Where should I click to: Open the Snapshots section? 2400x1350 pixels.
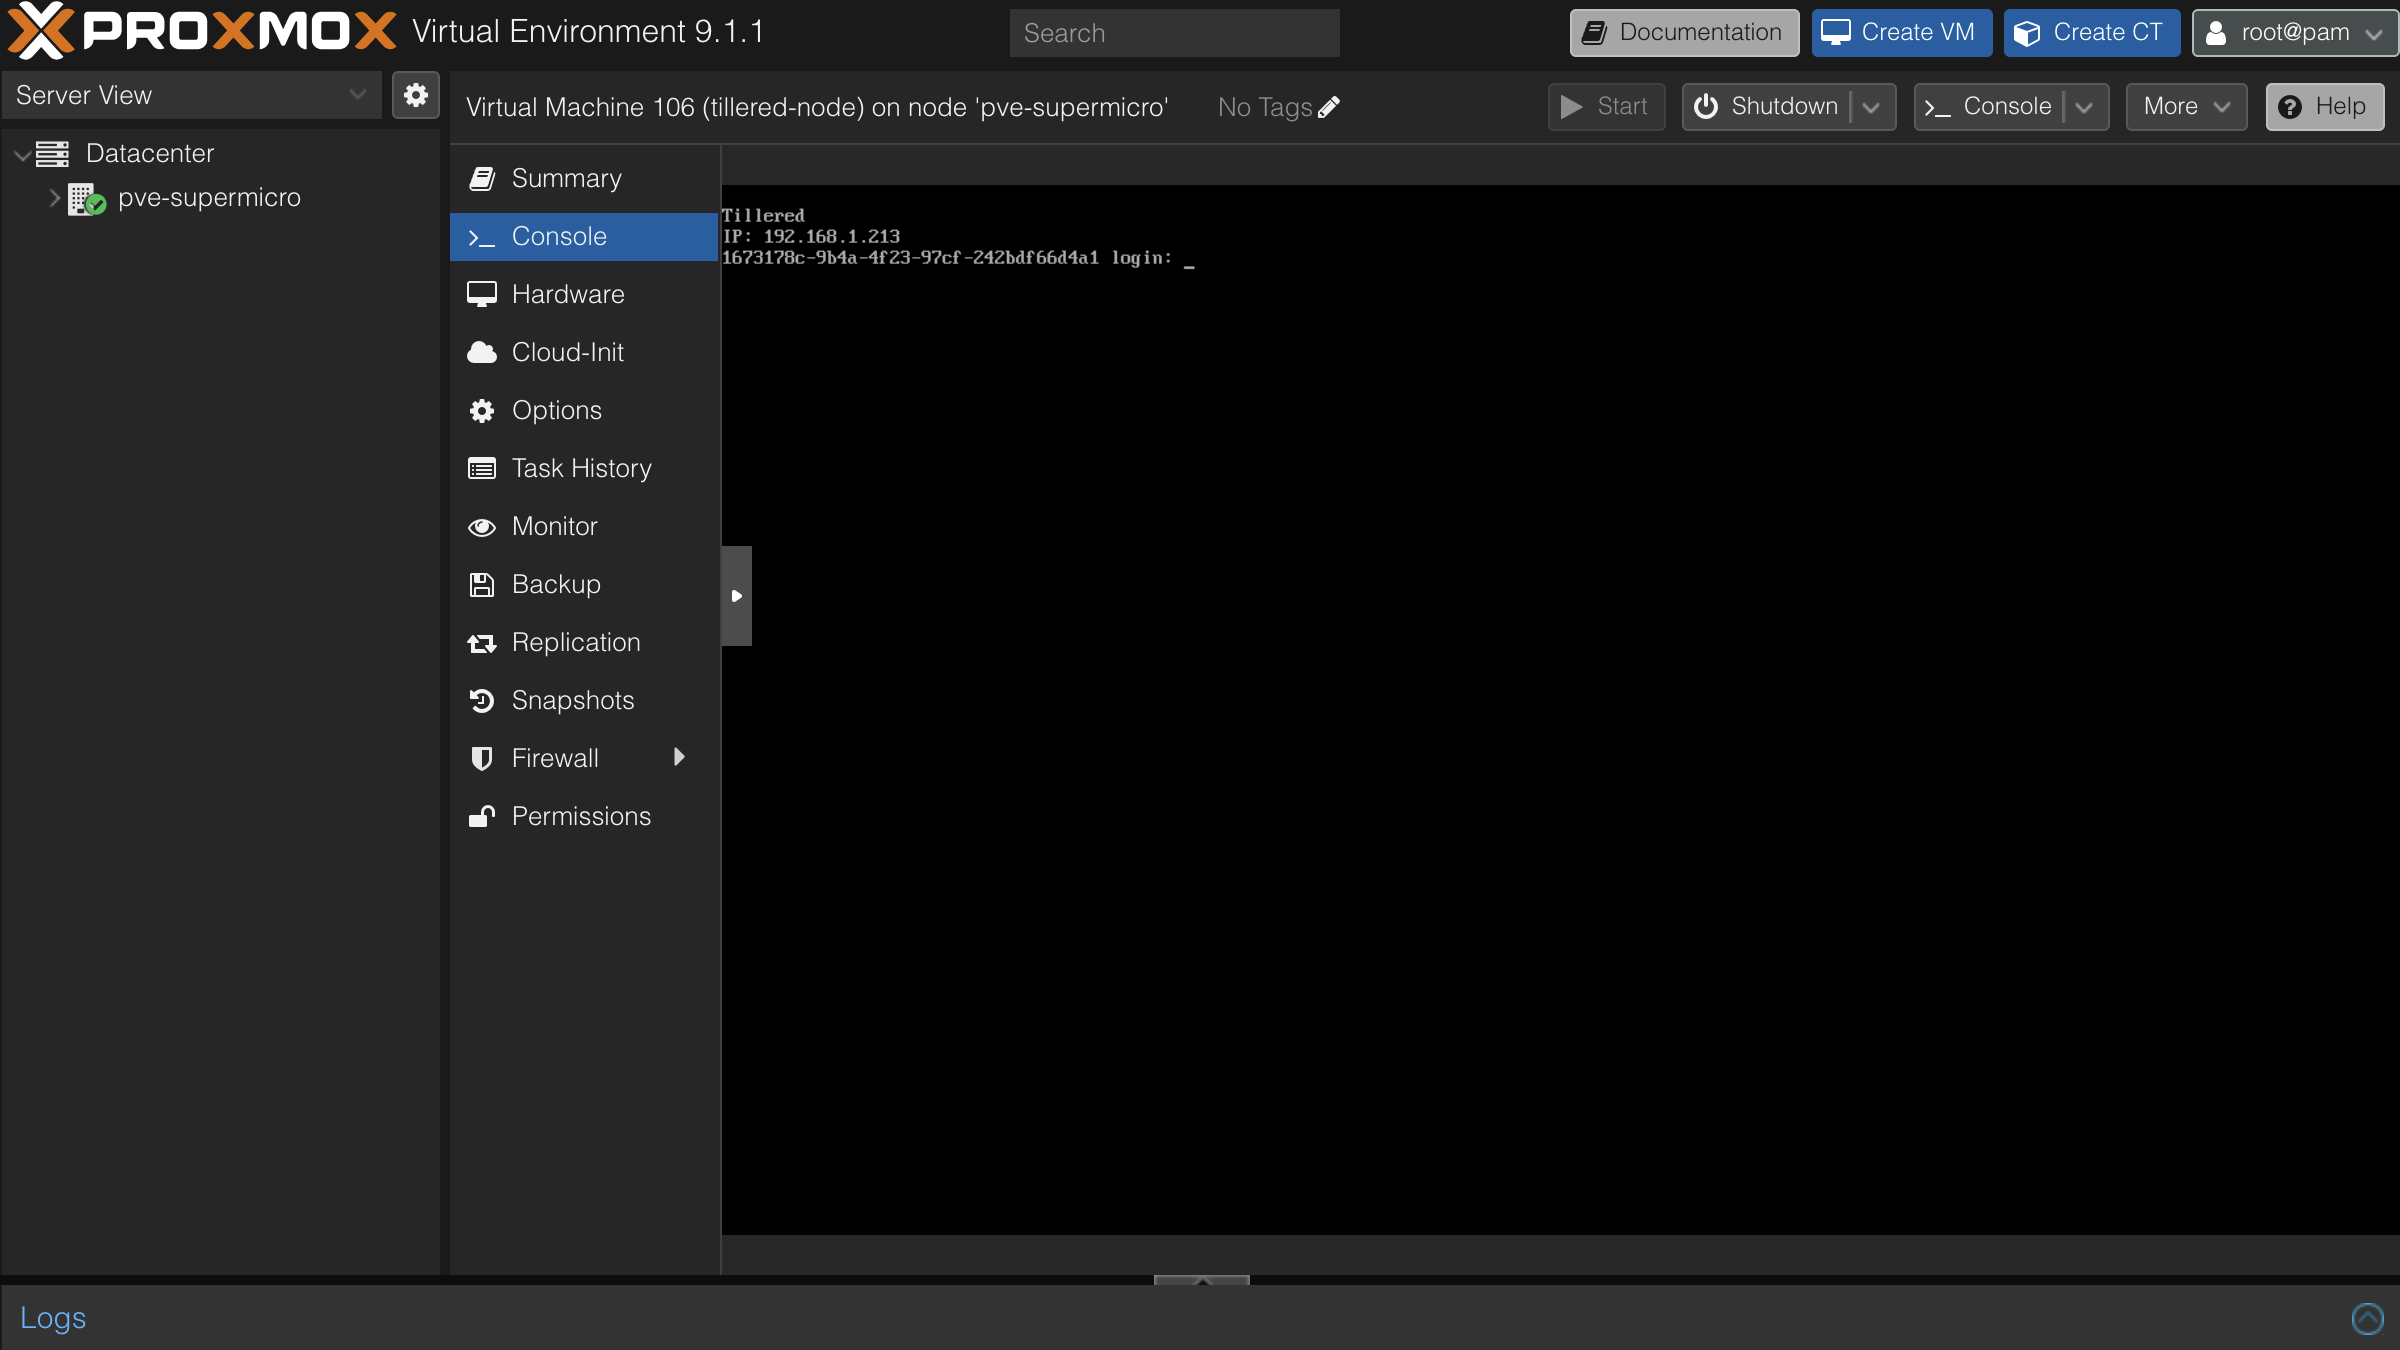[585, 700]
